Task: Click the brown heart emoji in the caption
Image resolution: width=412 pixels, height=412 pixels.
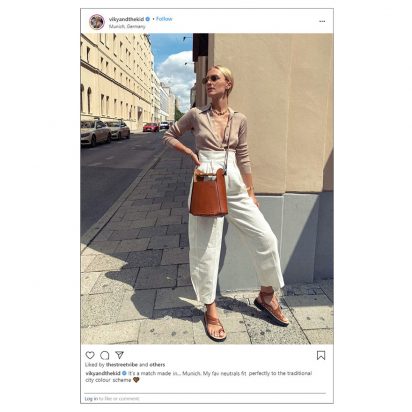Action: click(136, 380)
